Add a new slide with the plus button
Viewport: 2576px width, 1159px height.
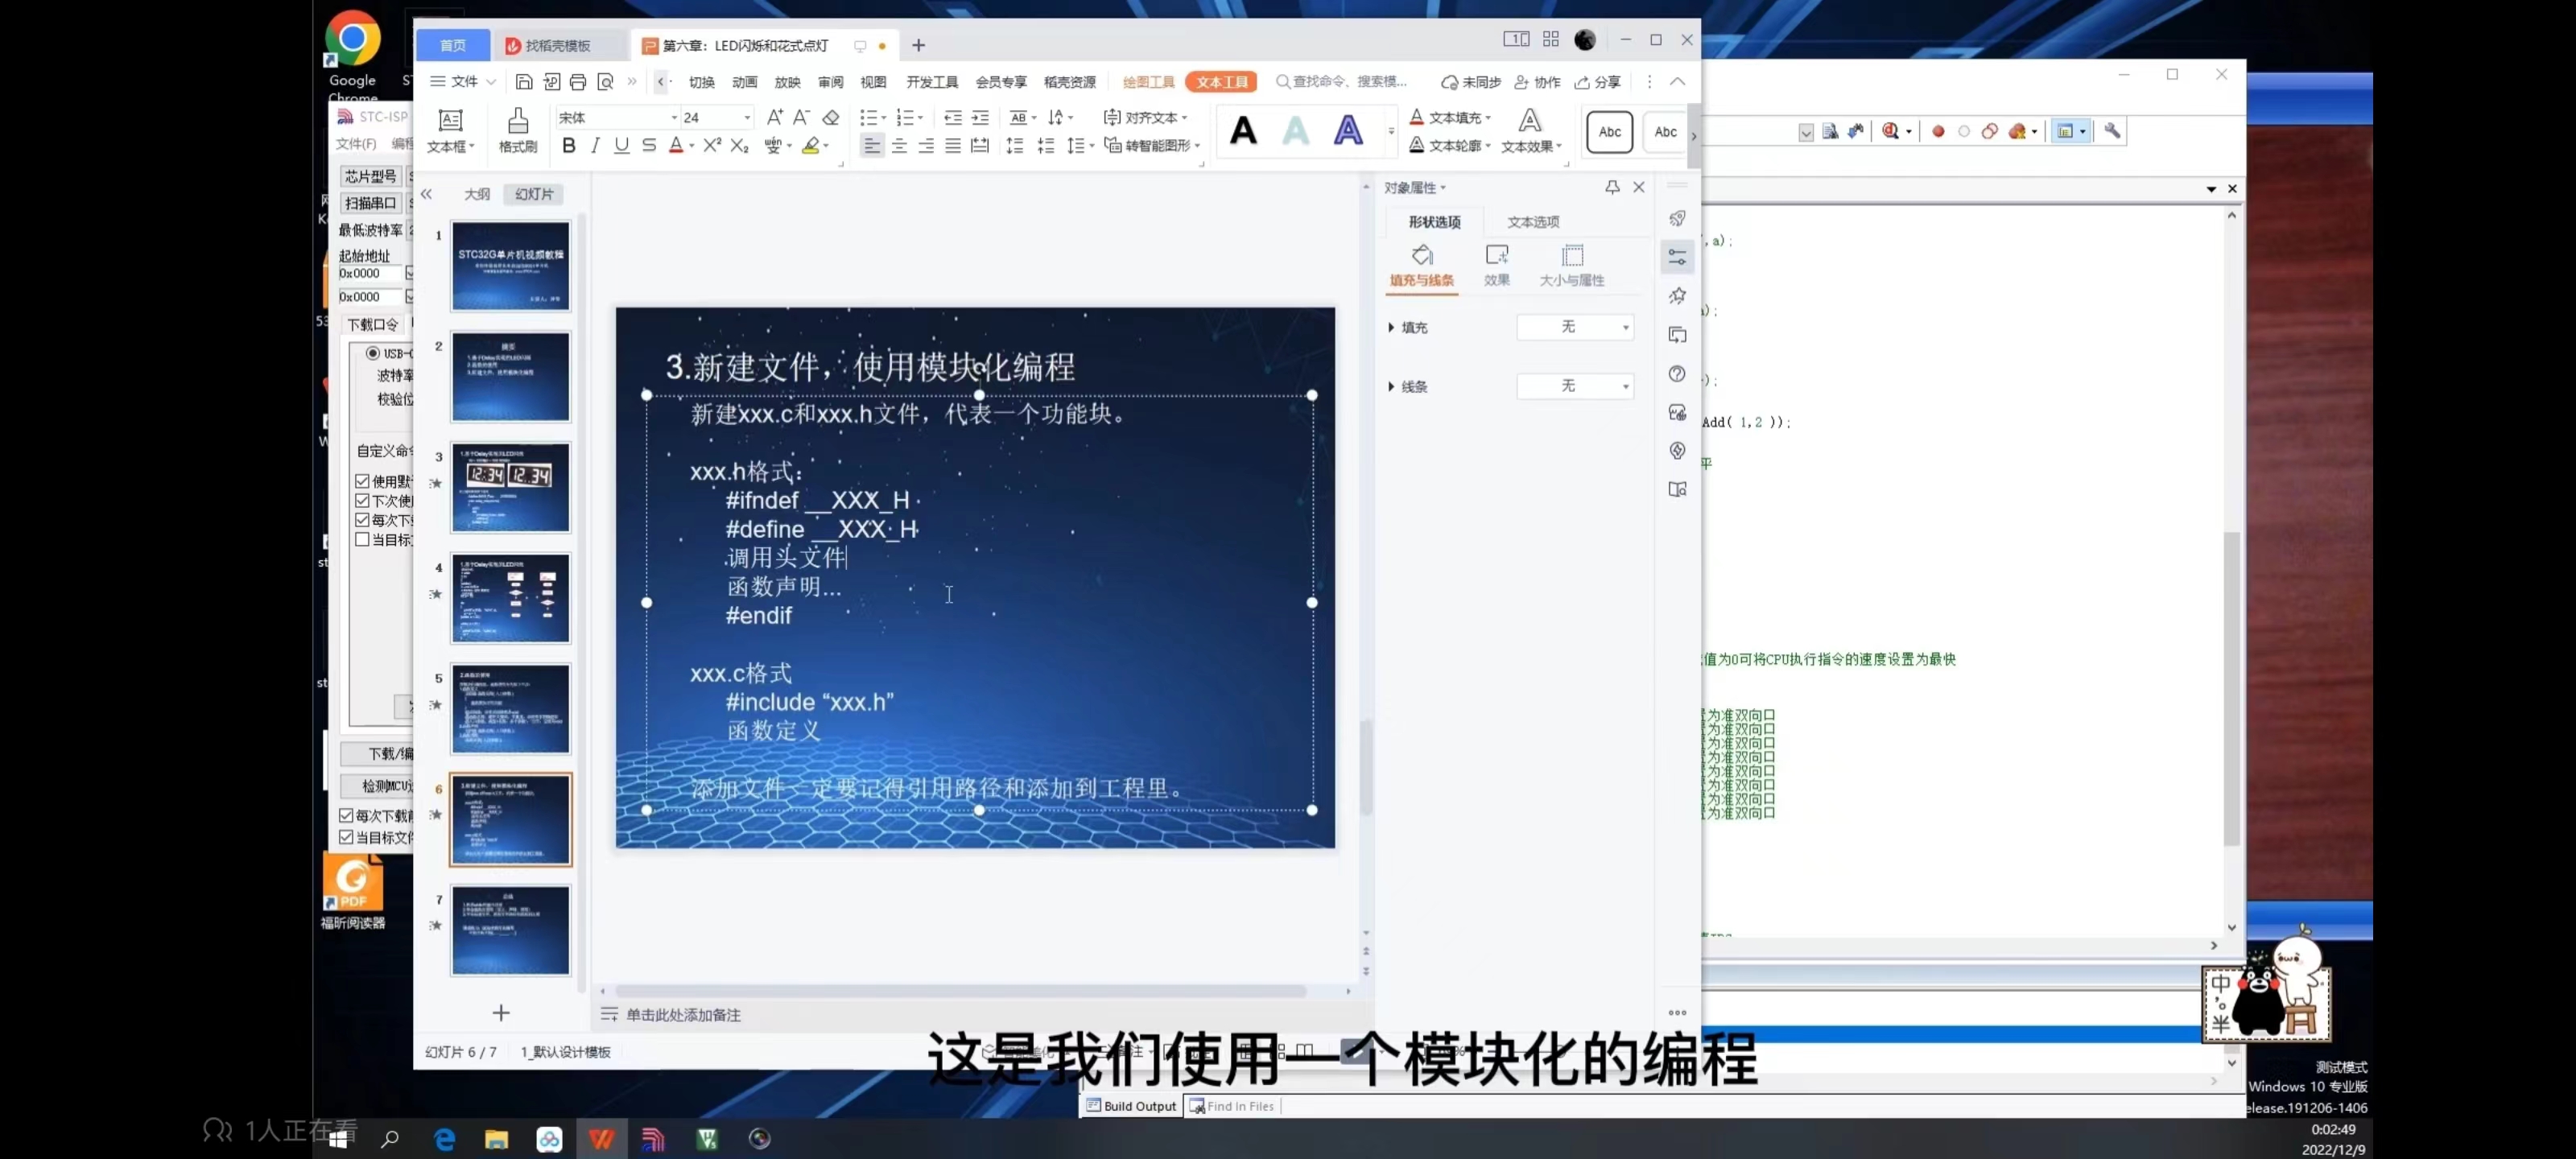tap(501, 1013)
